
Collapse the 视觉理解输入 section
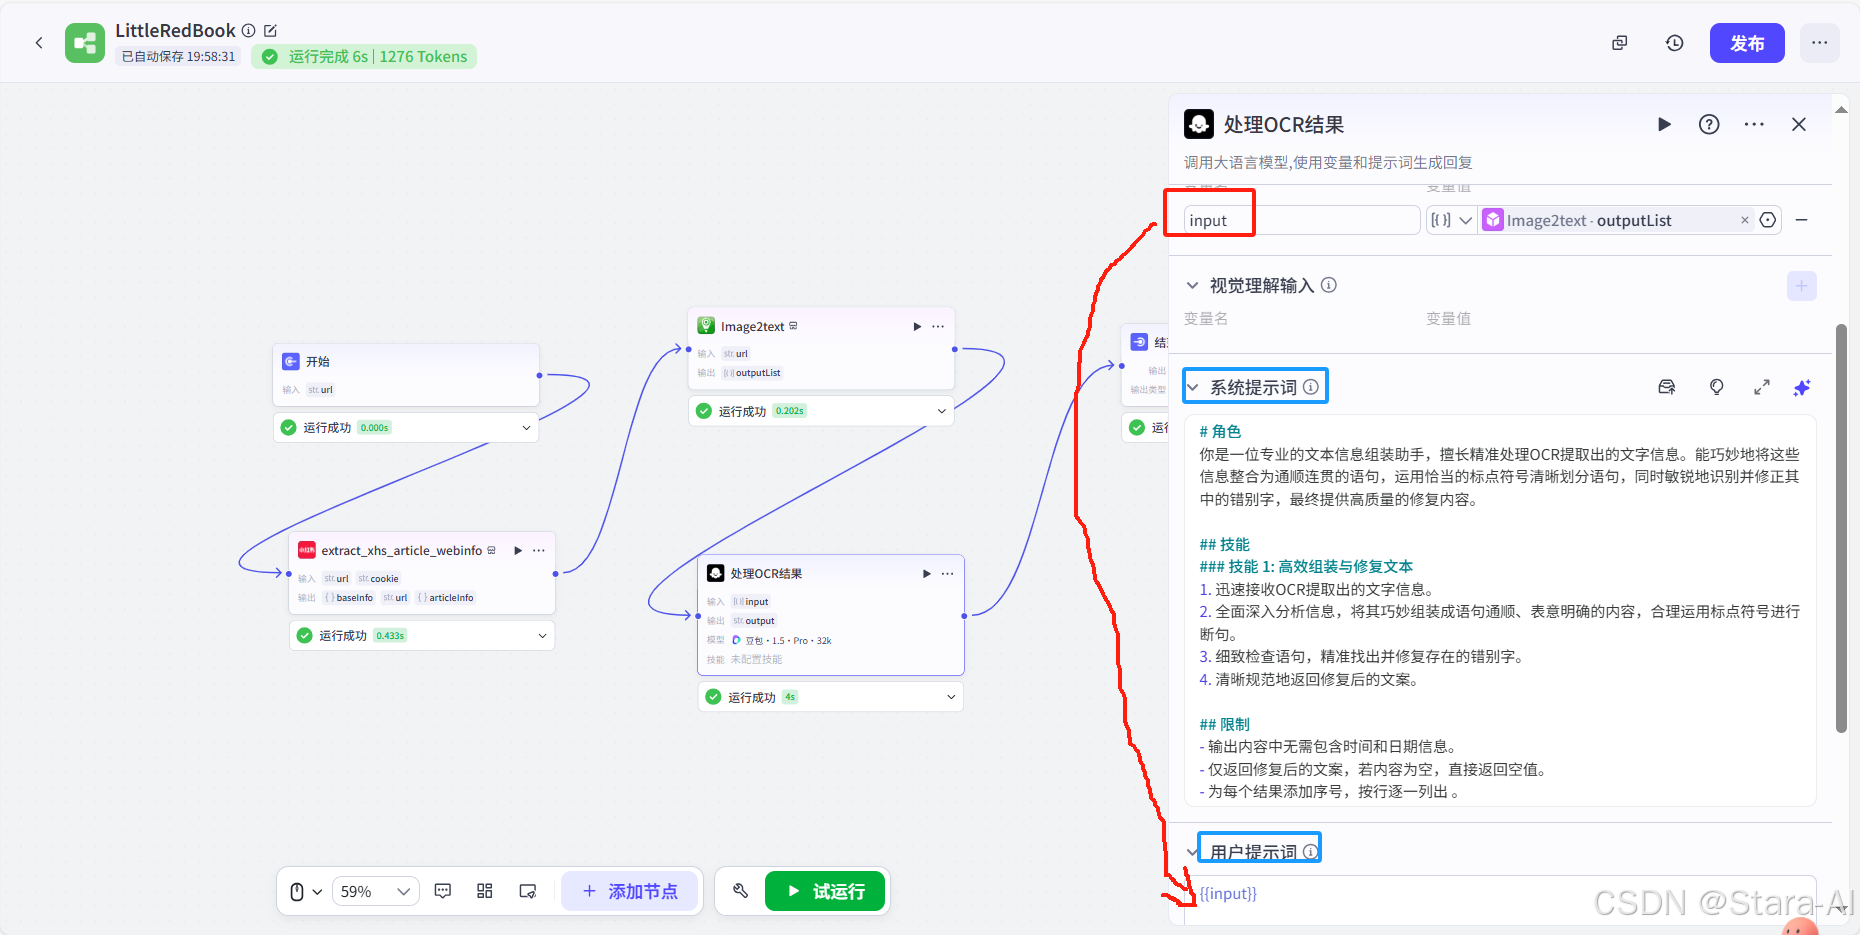(1192, 285)
